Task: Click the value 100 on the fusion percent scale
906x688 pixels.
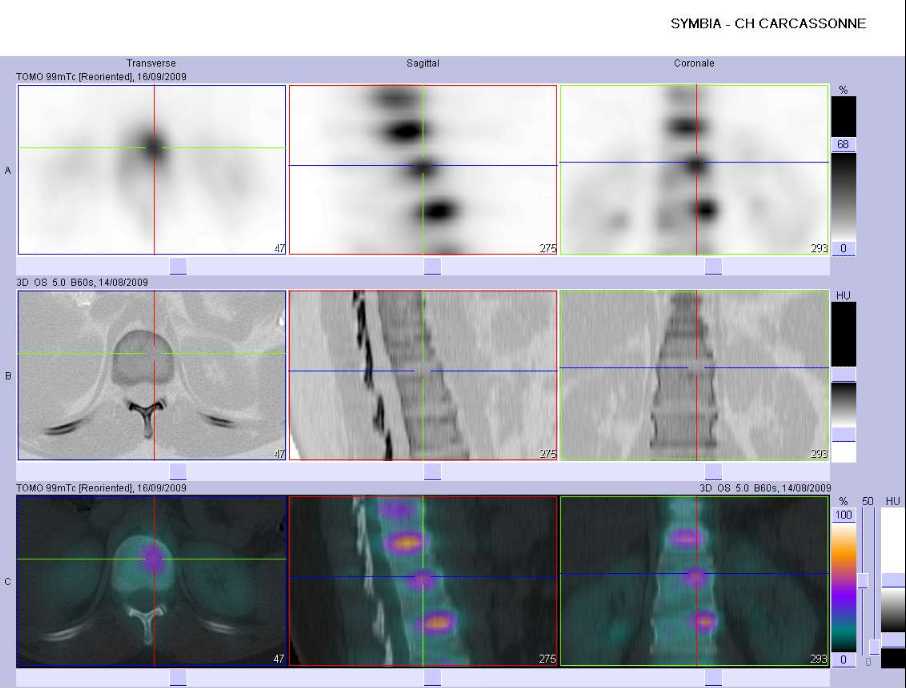Action: (844, 515)
